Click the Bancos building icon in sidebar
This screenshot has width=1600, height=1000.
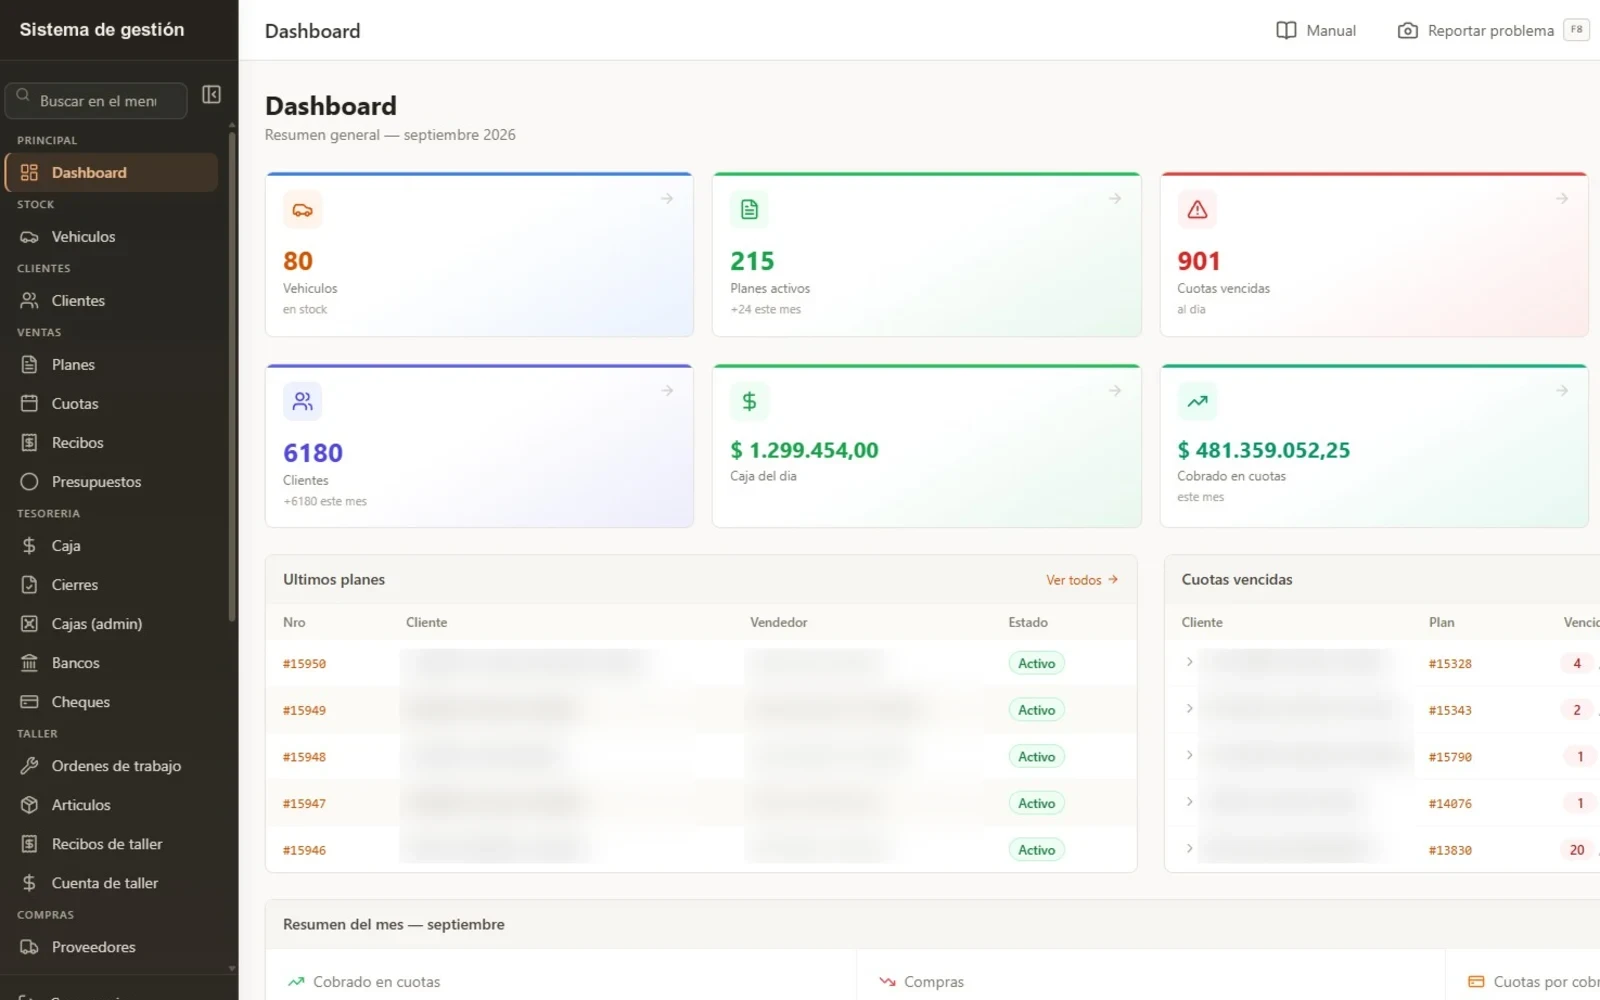(x=29, y=663)
